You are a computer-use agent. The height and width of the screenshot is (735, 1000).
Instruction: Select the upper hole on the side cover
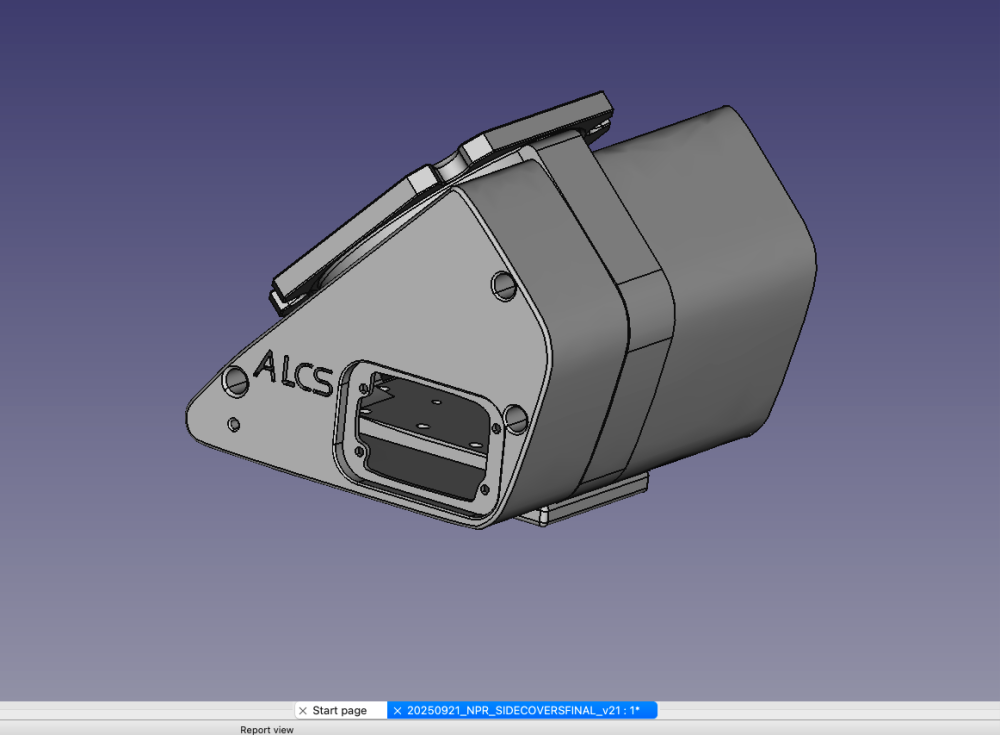pyautogui.click(x=504, y=285)
